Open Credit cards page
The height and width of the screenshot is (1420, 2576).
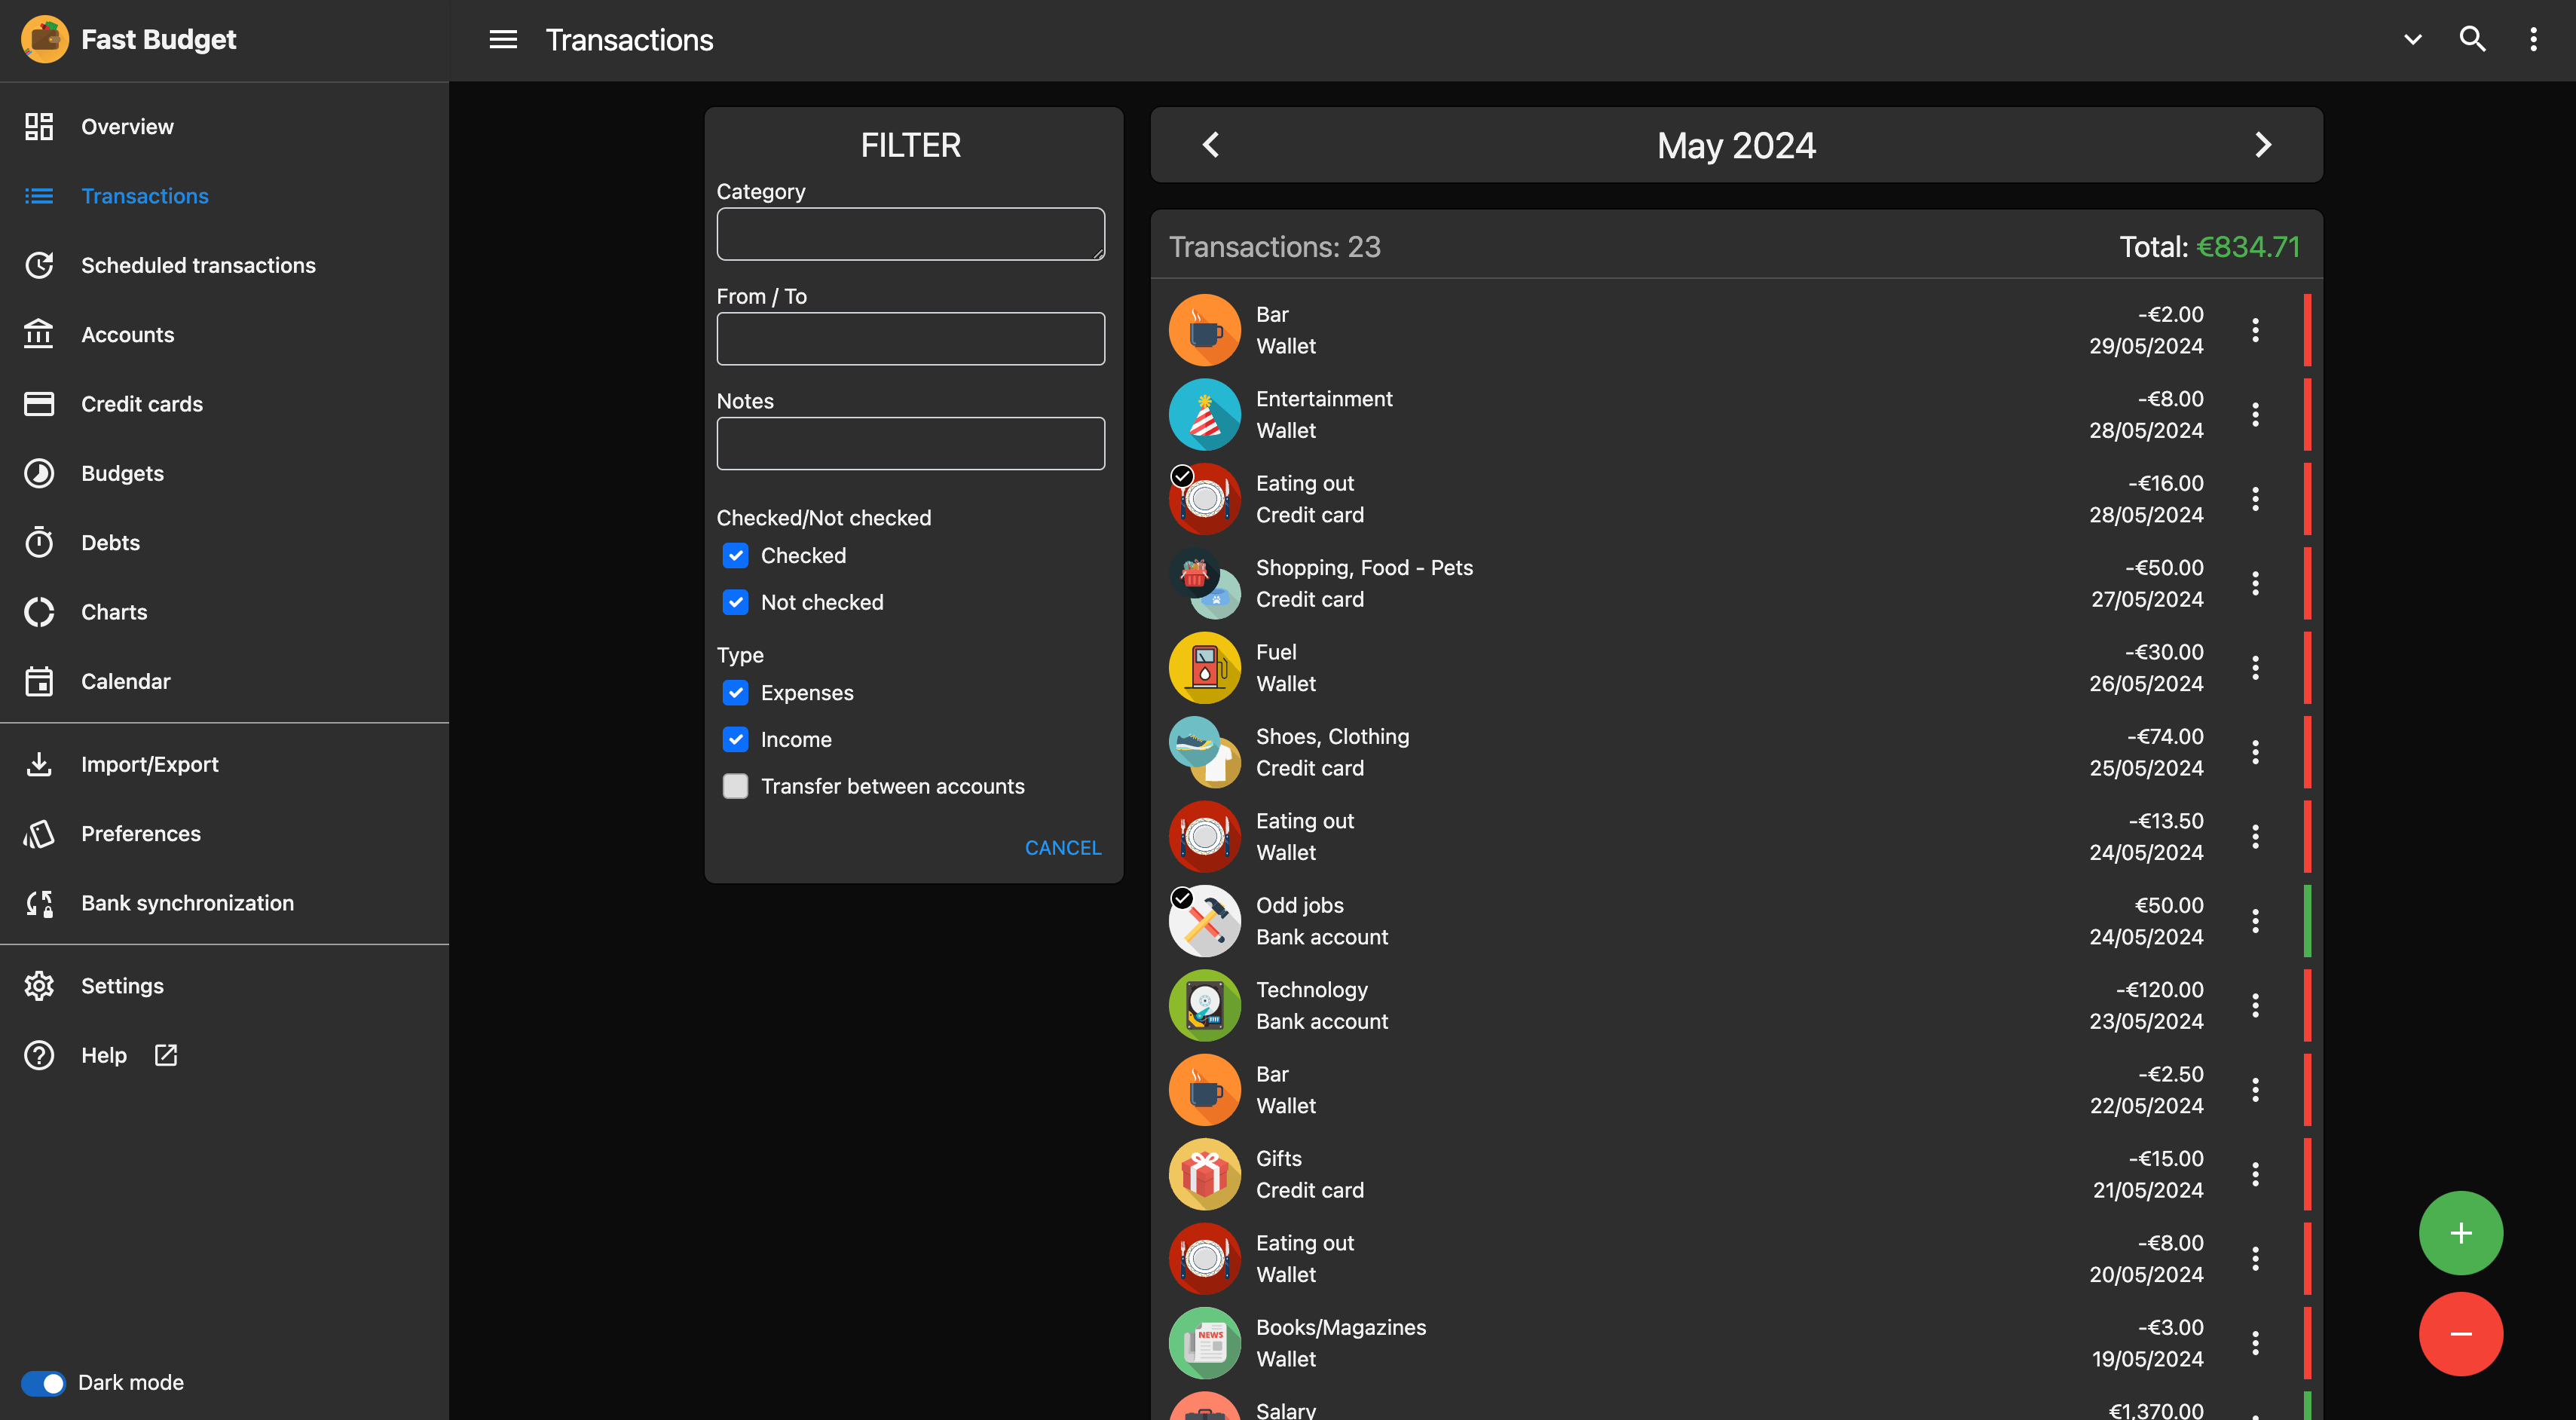(x=224, y=404)
